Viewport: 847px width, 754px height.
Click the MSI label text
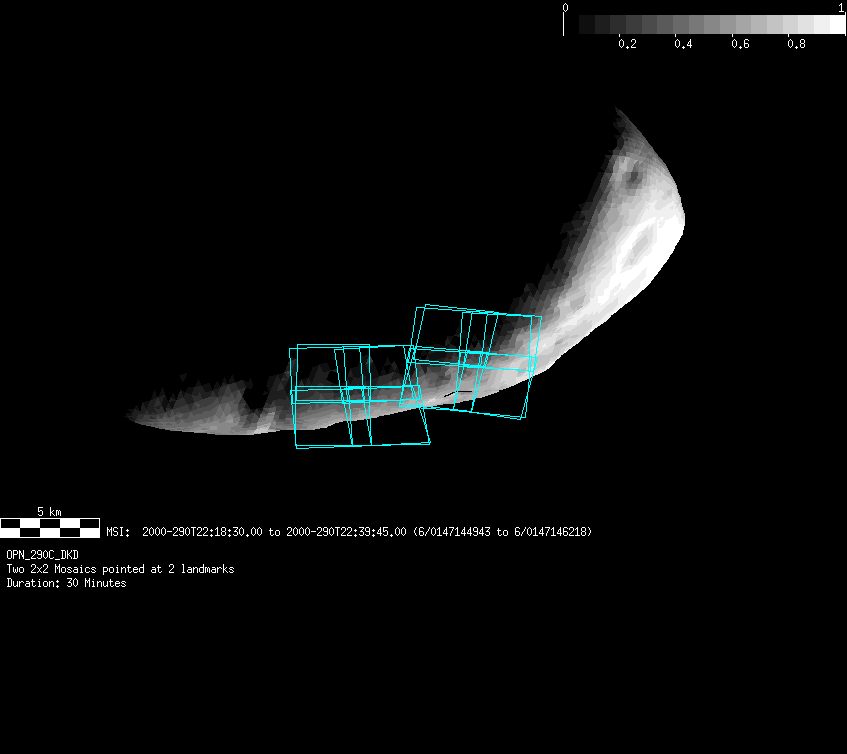118,532
